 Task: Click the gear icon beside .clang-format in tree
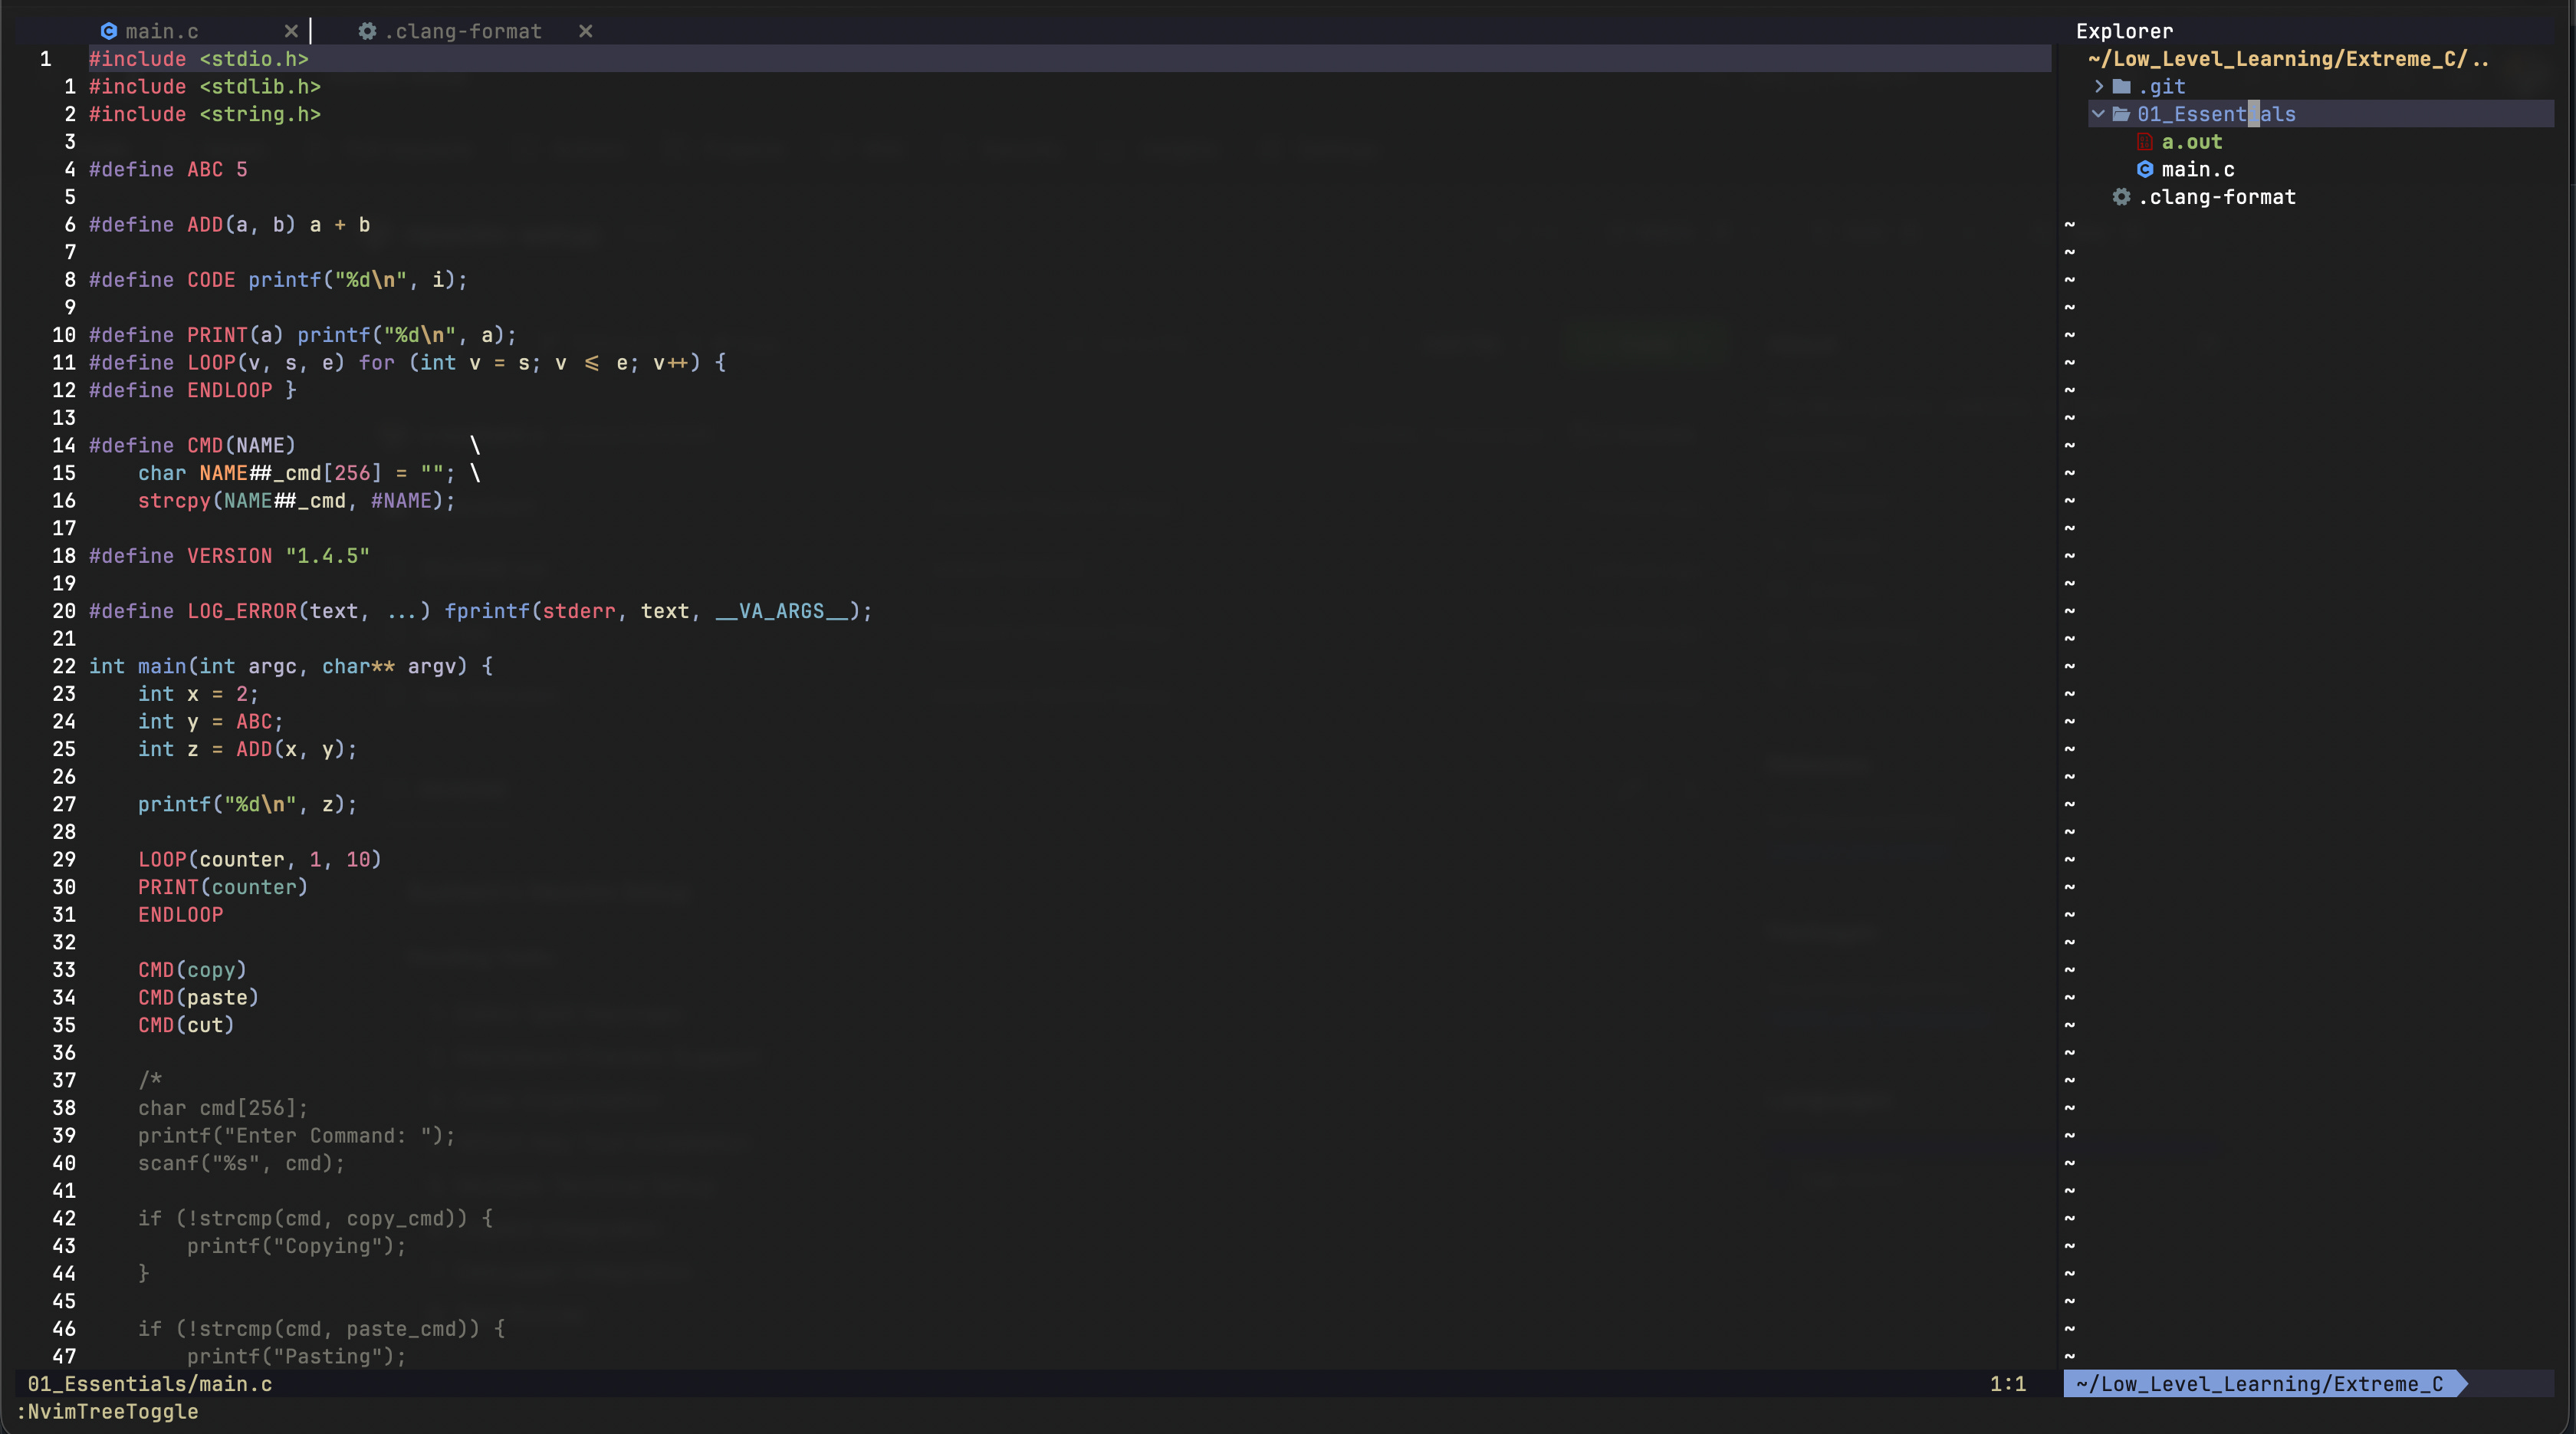click(x=2121, y=197)
